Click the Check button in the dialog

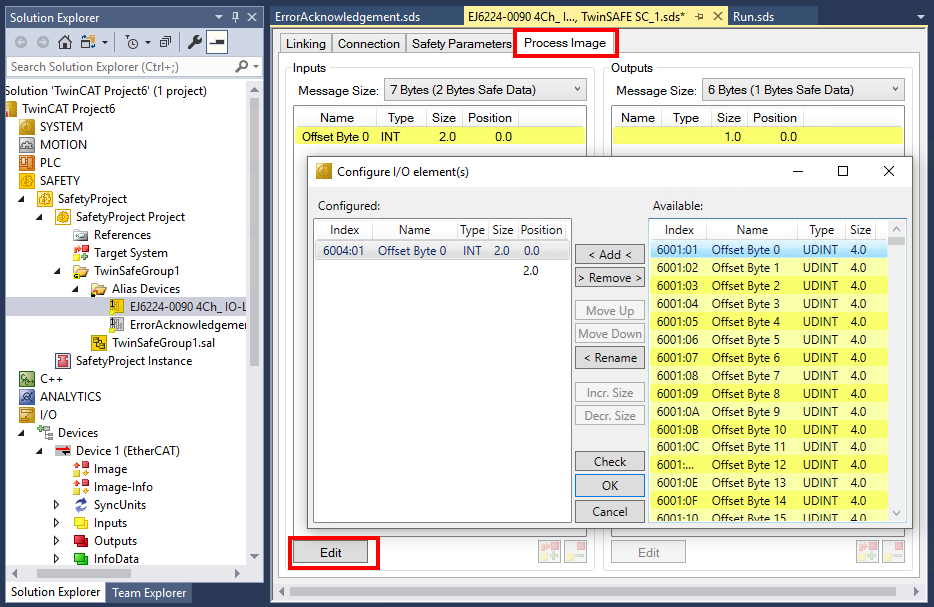(x=610, y=462)
